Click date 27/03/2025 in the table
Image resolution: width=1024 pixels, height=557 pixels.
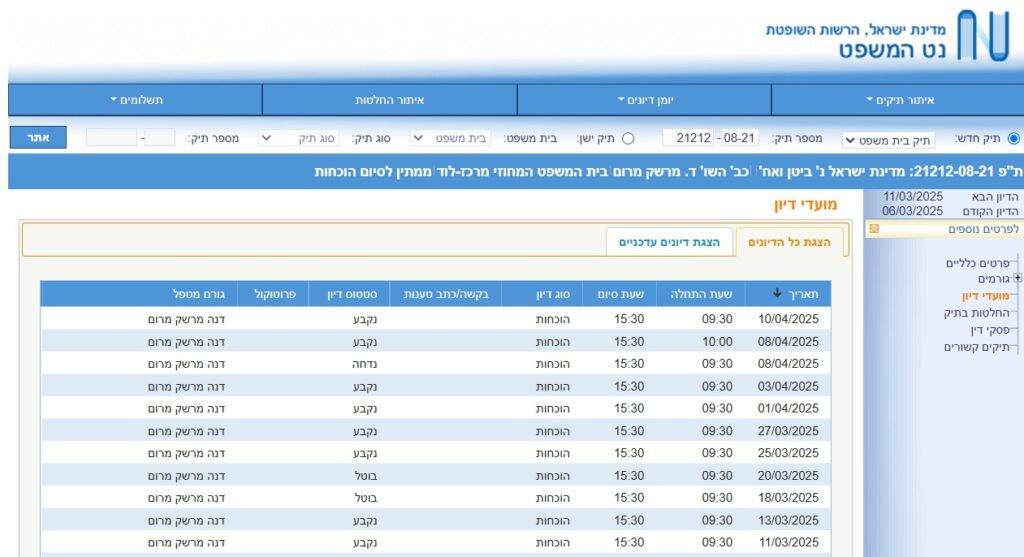pyautogui.click(x=788, y=431)
